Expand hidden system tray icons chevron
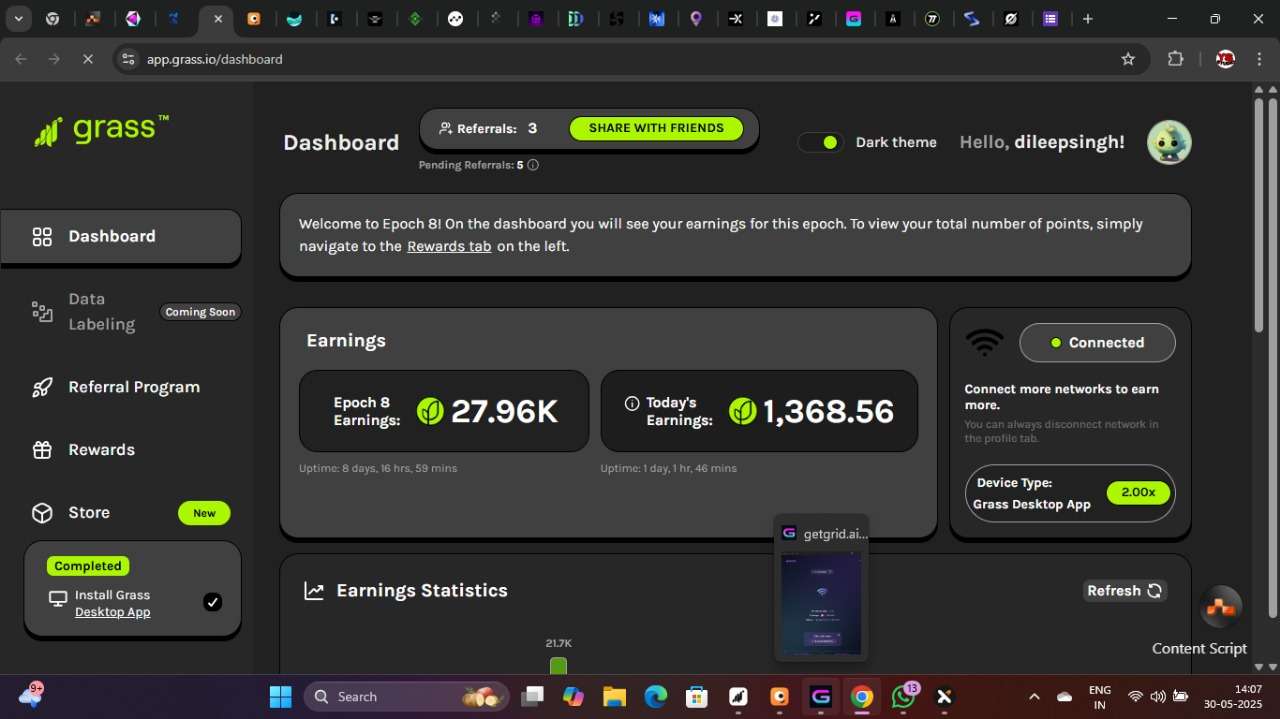 [x=1034, y=697]
